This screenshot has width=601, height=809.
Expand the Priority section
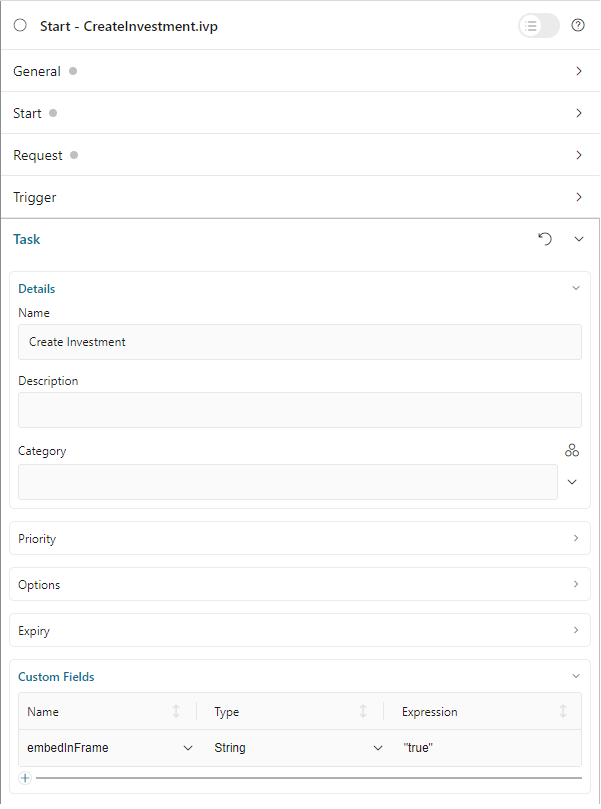(578, 538)
